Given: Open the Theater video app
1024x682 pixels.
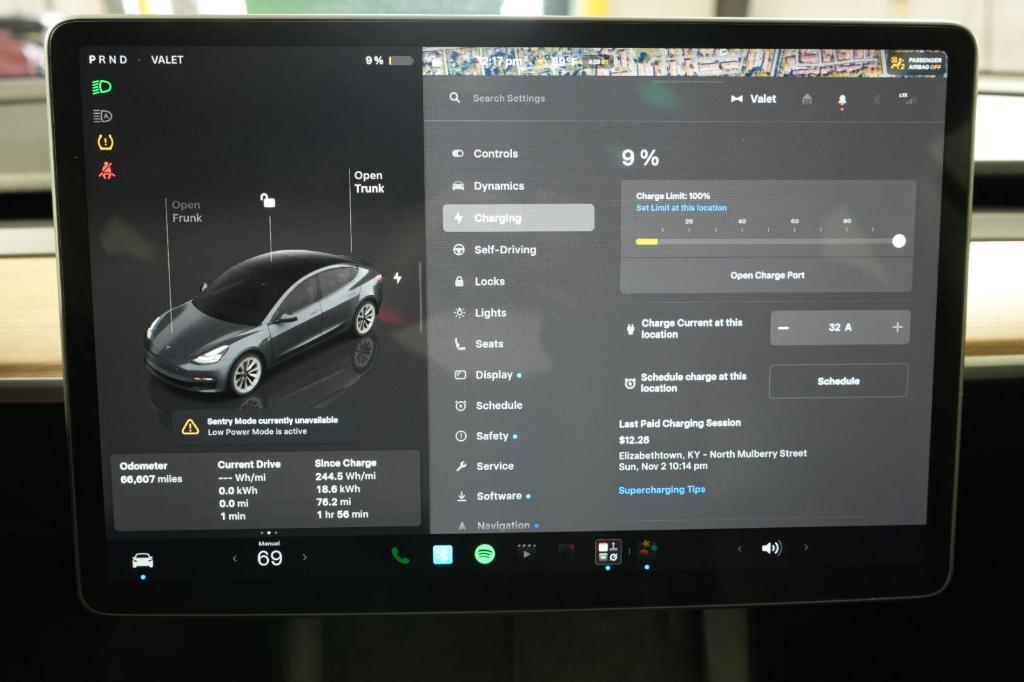Looking at the screenshot, I should [x=526, y=553].
